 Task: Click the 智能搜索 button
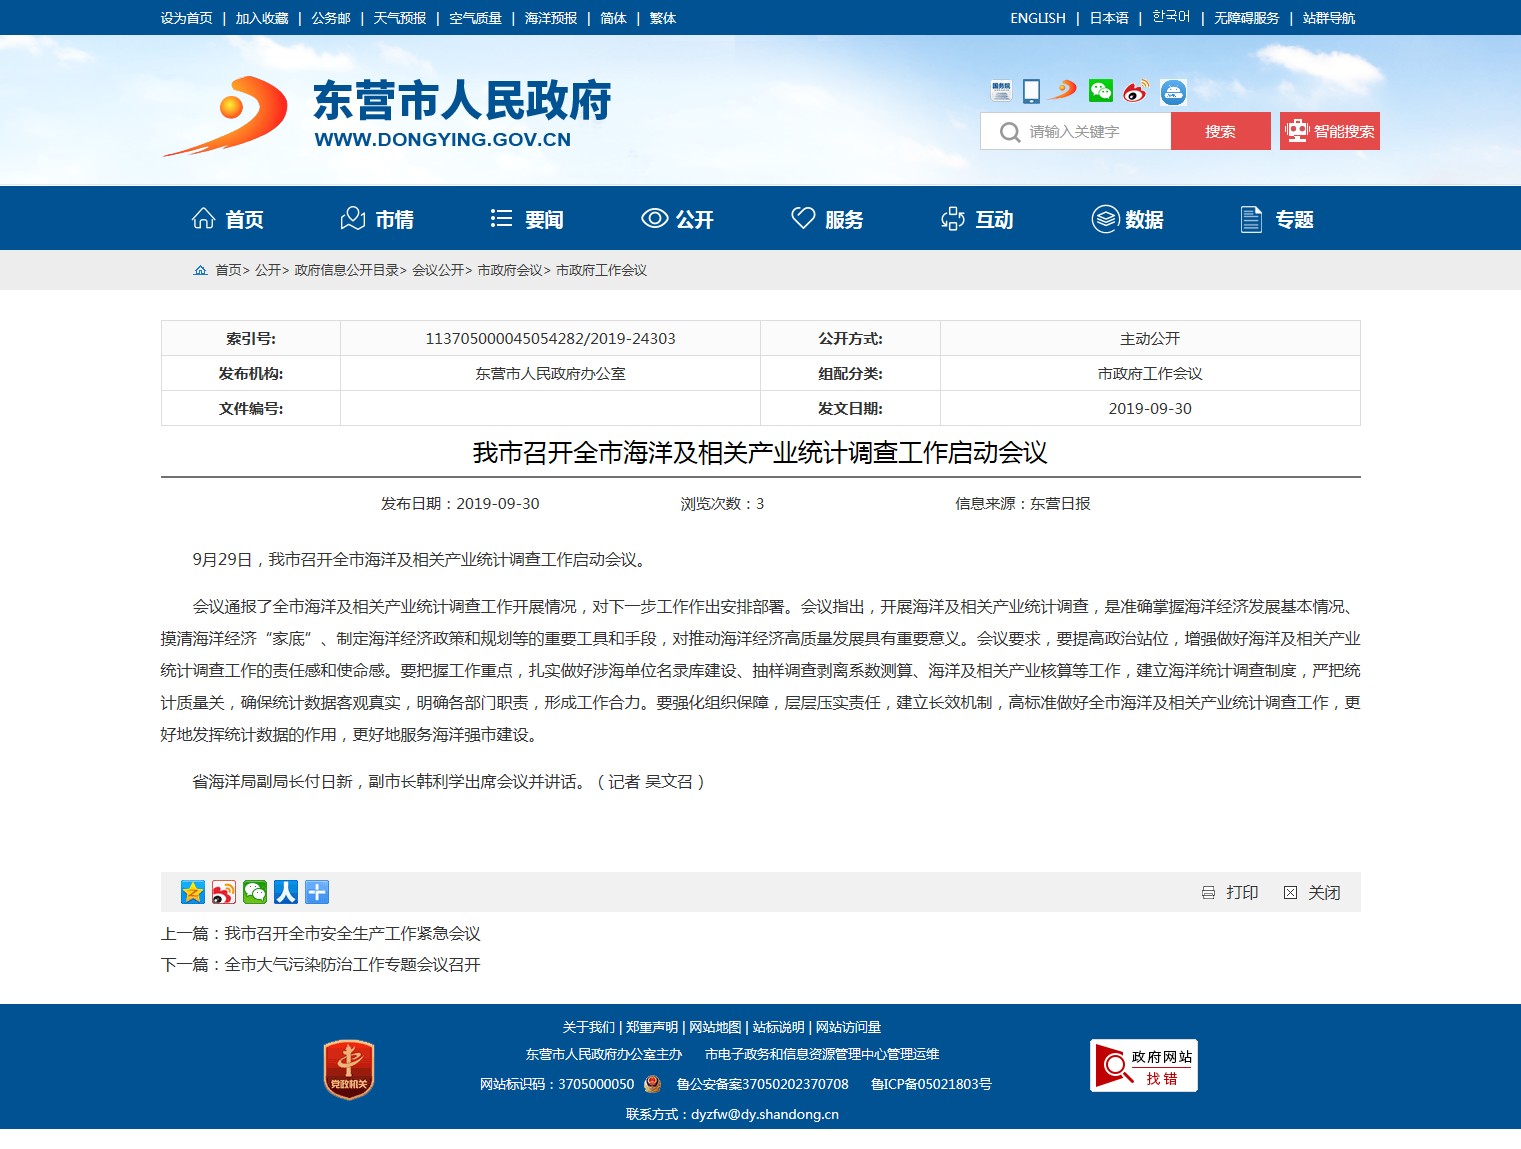click(1329, 131)
